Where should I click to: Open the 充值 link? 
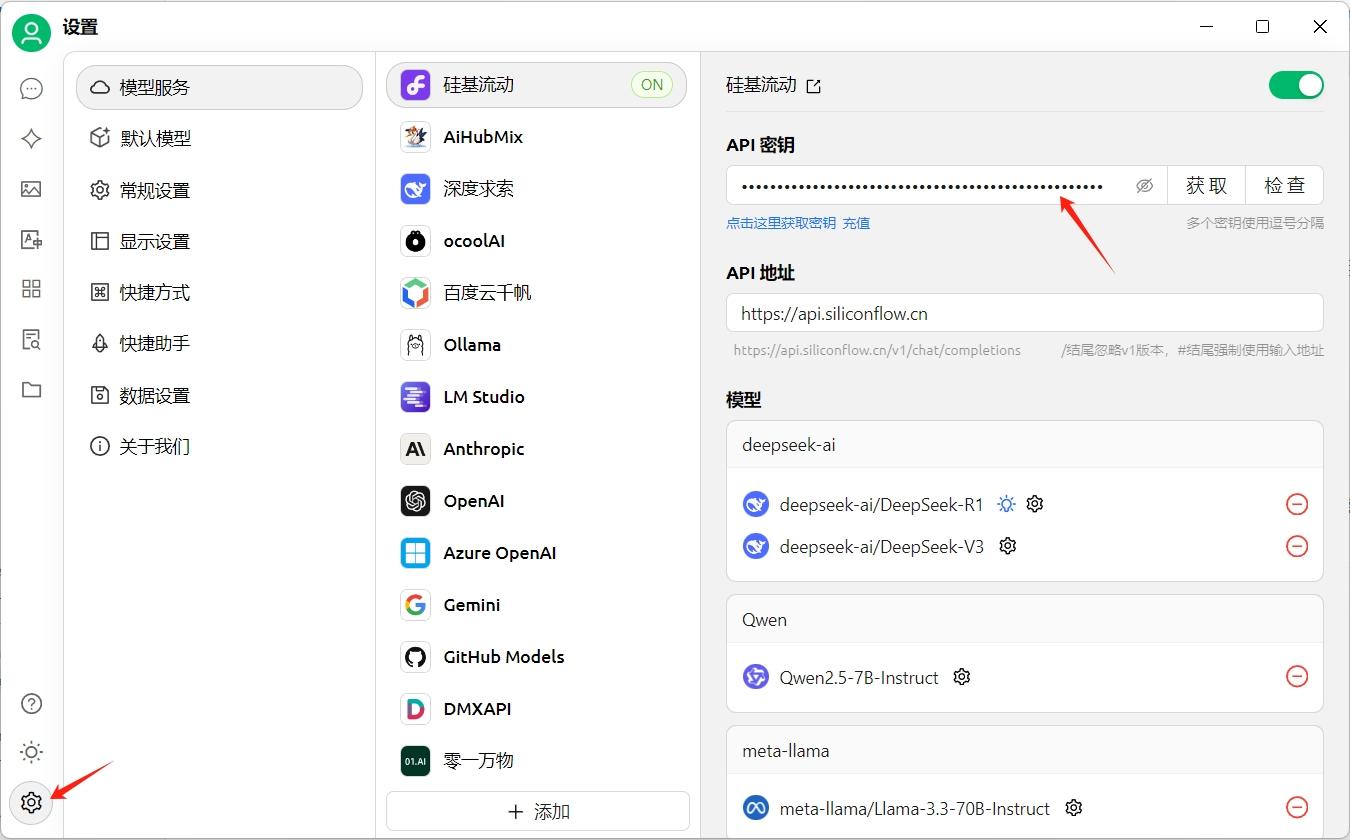click(856, 223)
